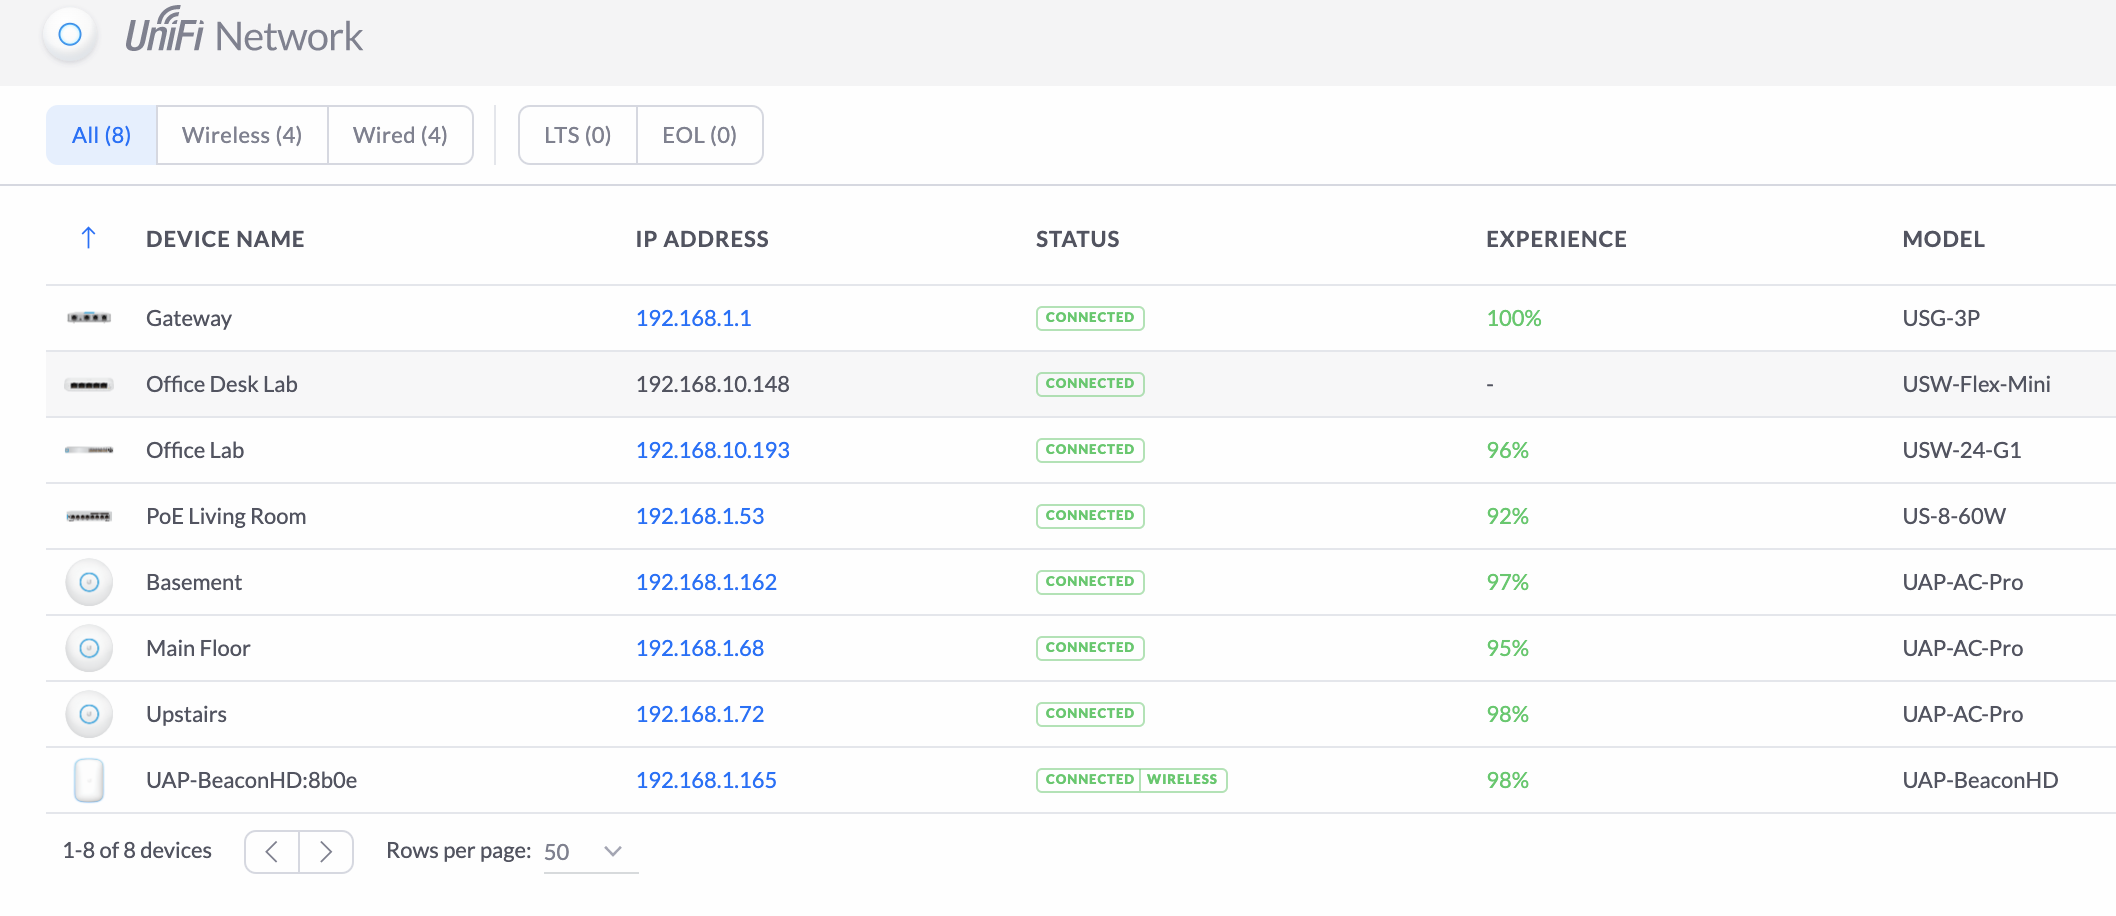Screen dimensions: 2116x916
Task: Click the USW-24-G1 model text
Action: coord(1962,450)
